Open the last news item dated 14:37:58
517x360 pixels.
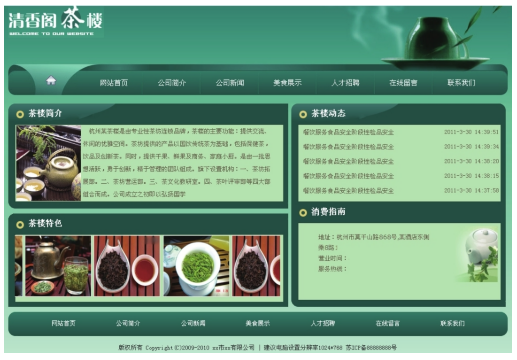[348, 191]
